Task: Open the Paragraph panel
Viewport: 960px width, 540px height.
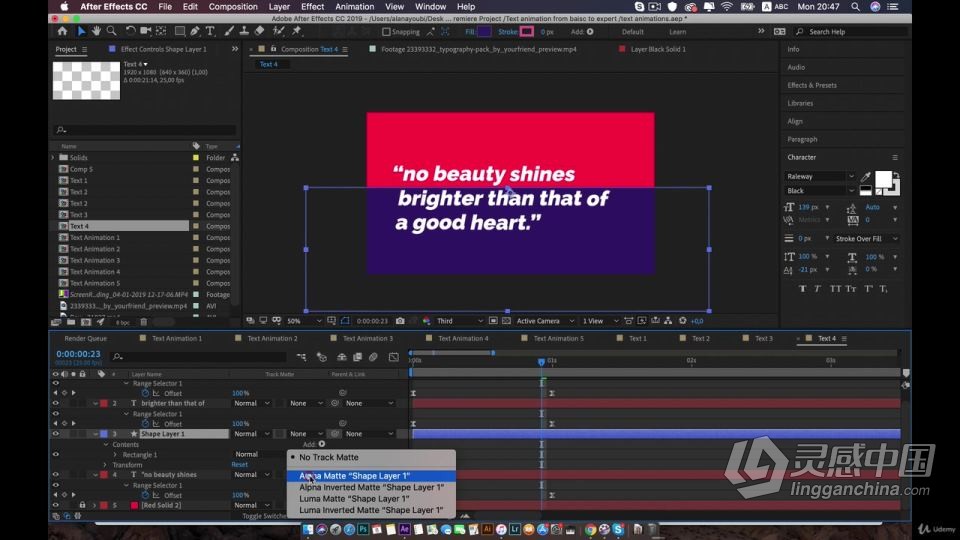Action: (x=802, y=140)
